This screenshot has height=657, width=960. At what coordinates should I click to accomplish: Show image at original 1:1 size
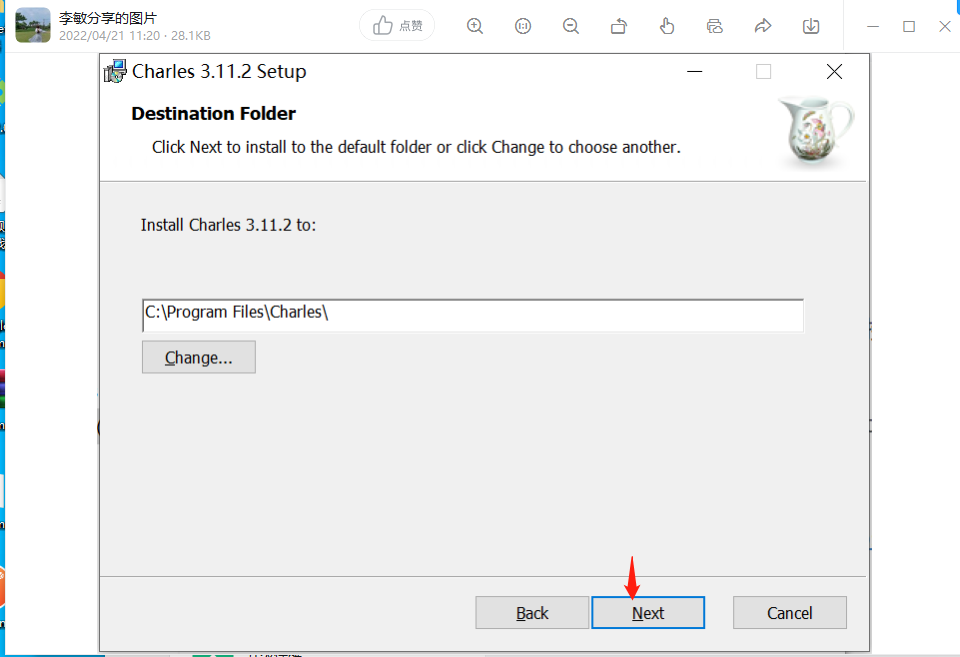(523, 26)
